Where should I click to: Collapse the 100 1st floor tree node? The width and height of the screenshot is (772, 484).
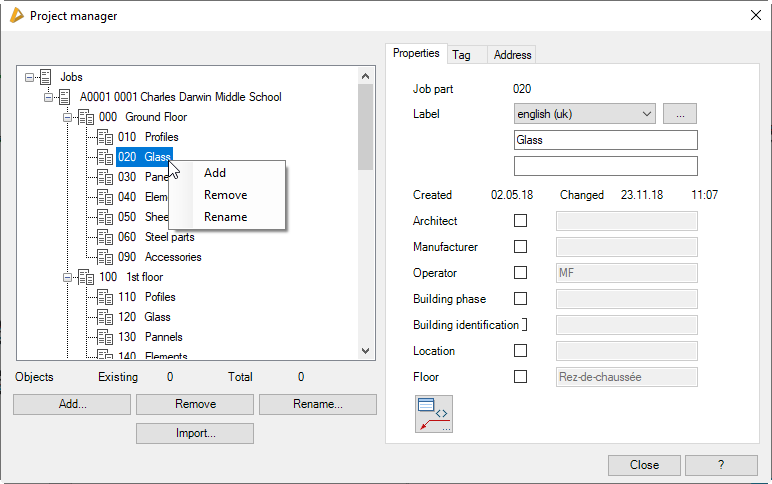(x=68, y=277)
